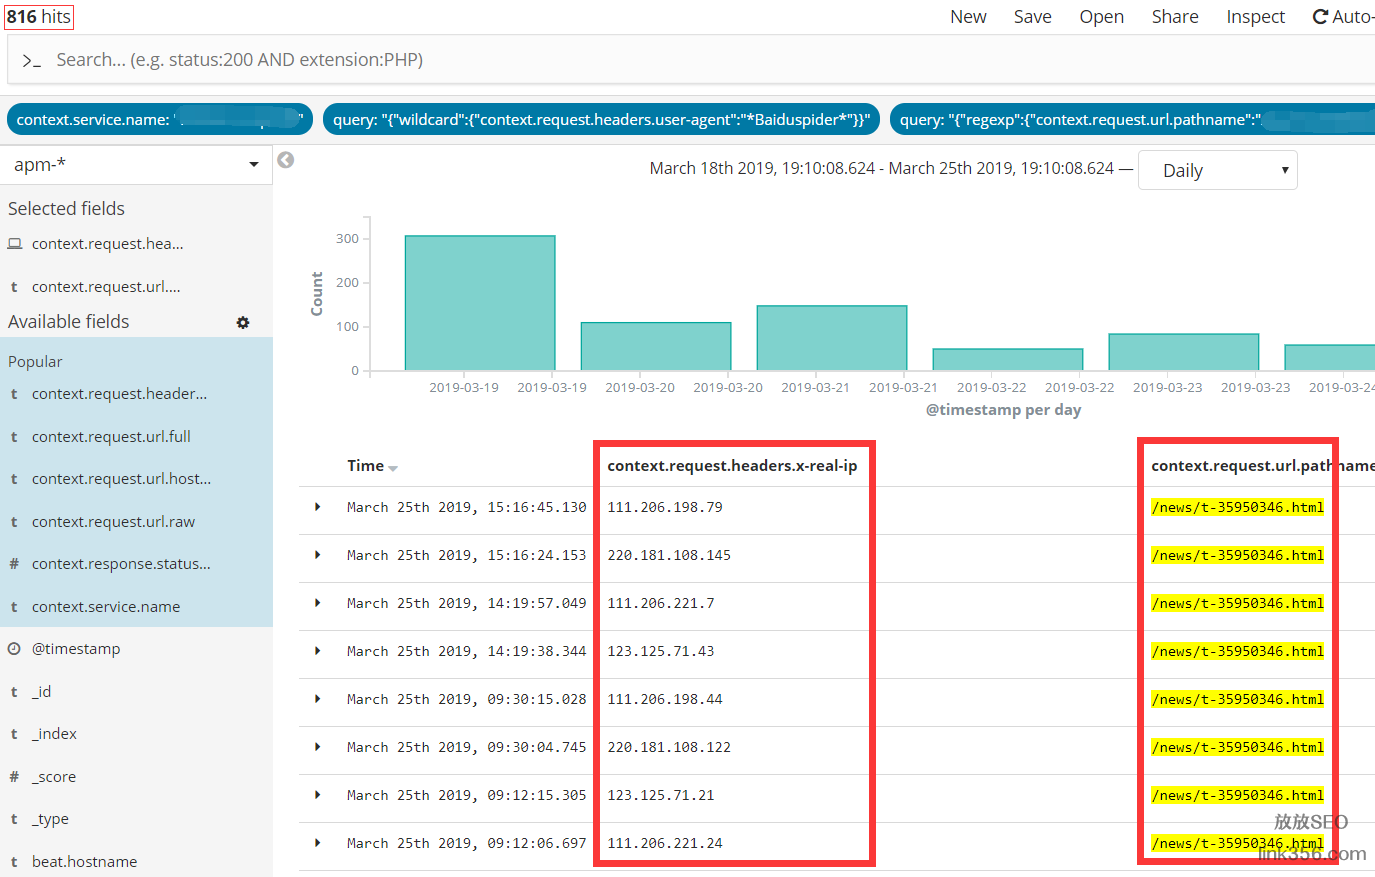Click the date range March 18th–25th link

(x=881, y=168)
